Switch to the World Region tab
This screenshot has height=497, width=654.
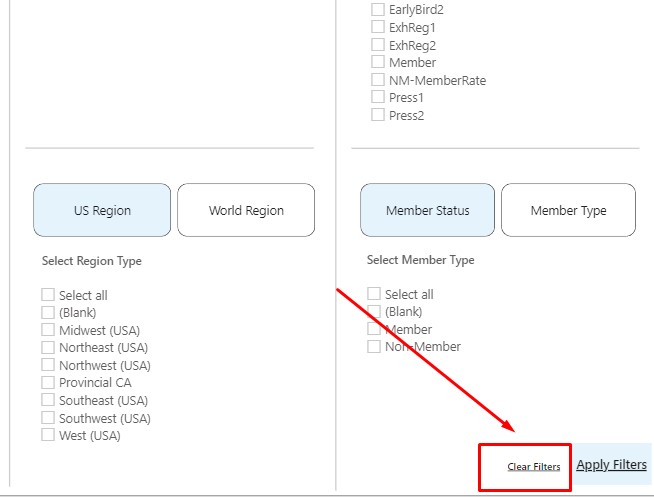click(246, 210)
